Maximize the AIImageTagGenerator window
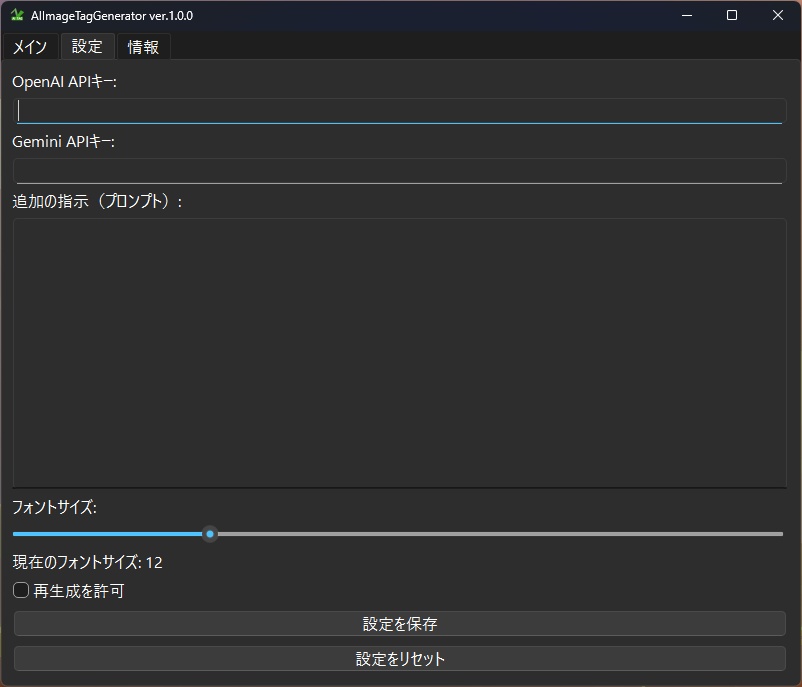 pyautogui.click(x=732, y=15)
